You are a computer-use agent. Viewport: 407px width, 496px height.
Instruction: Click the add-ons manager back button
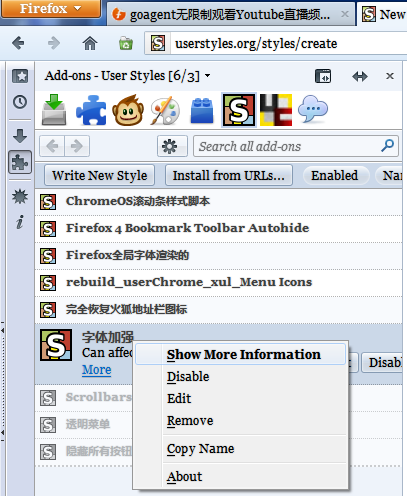click(52, 146)
